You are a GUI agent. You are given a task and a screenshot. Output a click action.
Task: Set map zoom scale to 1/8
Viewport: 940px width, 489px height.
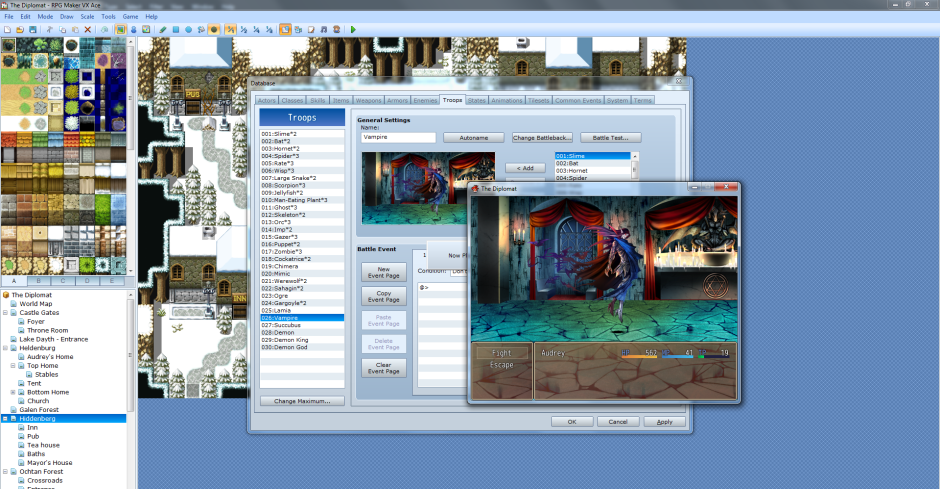269,29
